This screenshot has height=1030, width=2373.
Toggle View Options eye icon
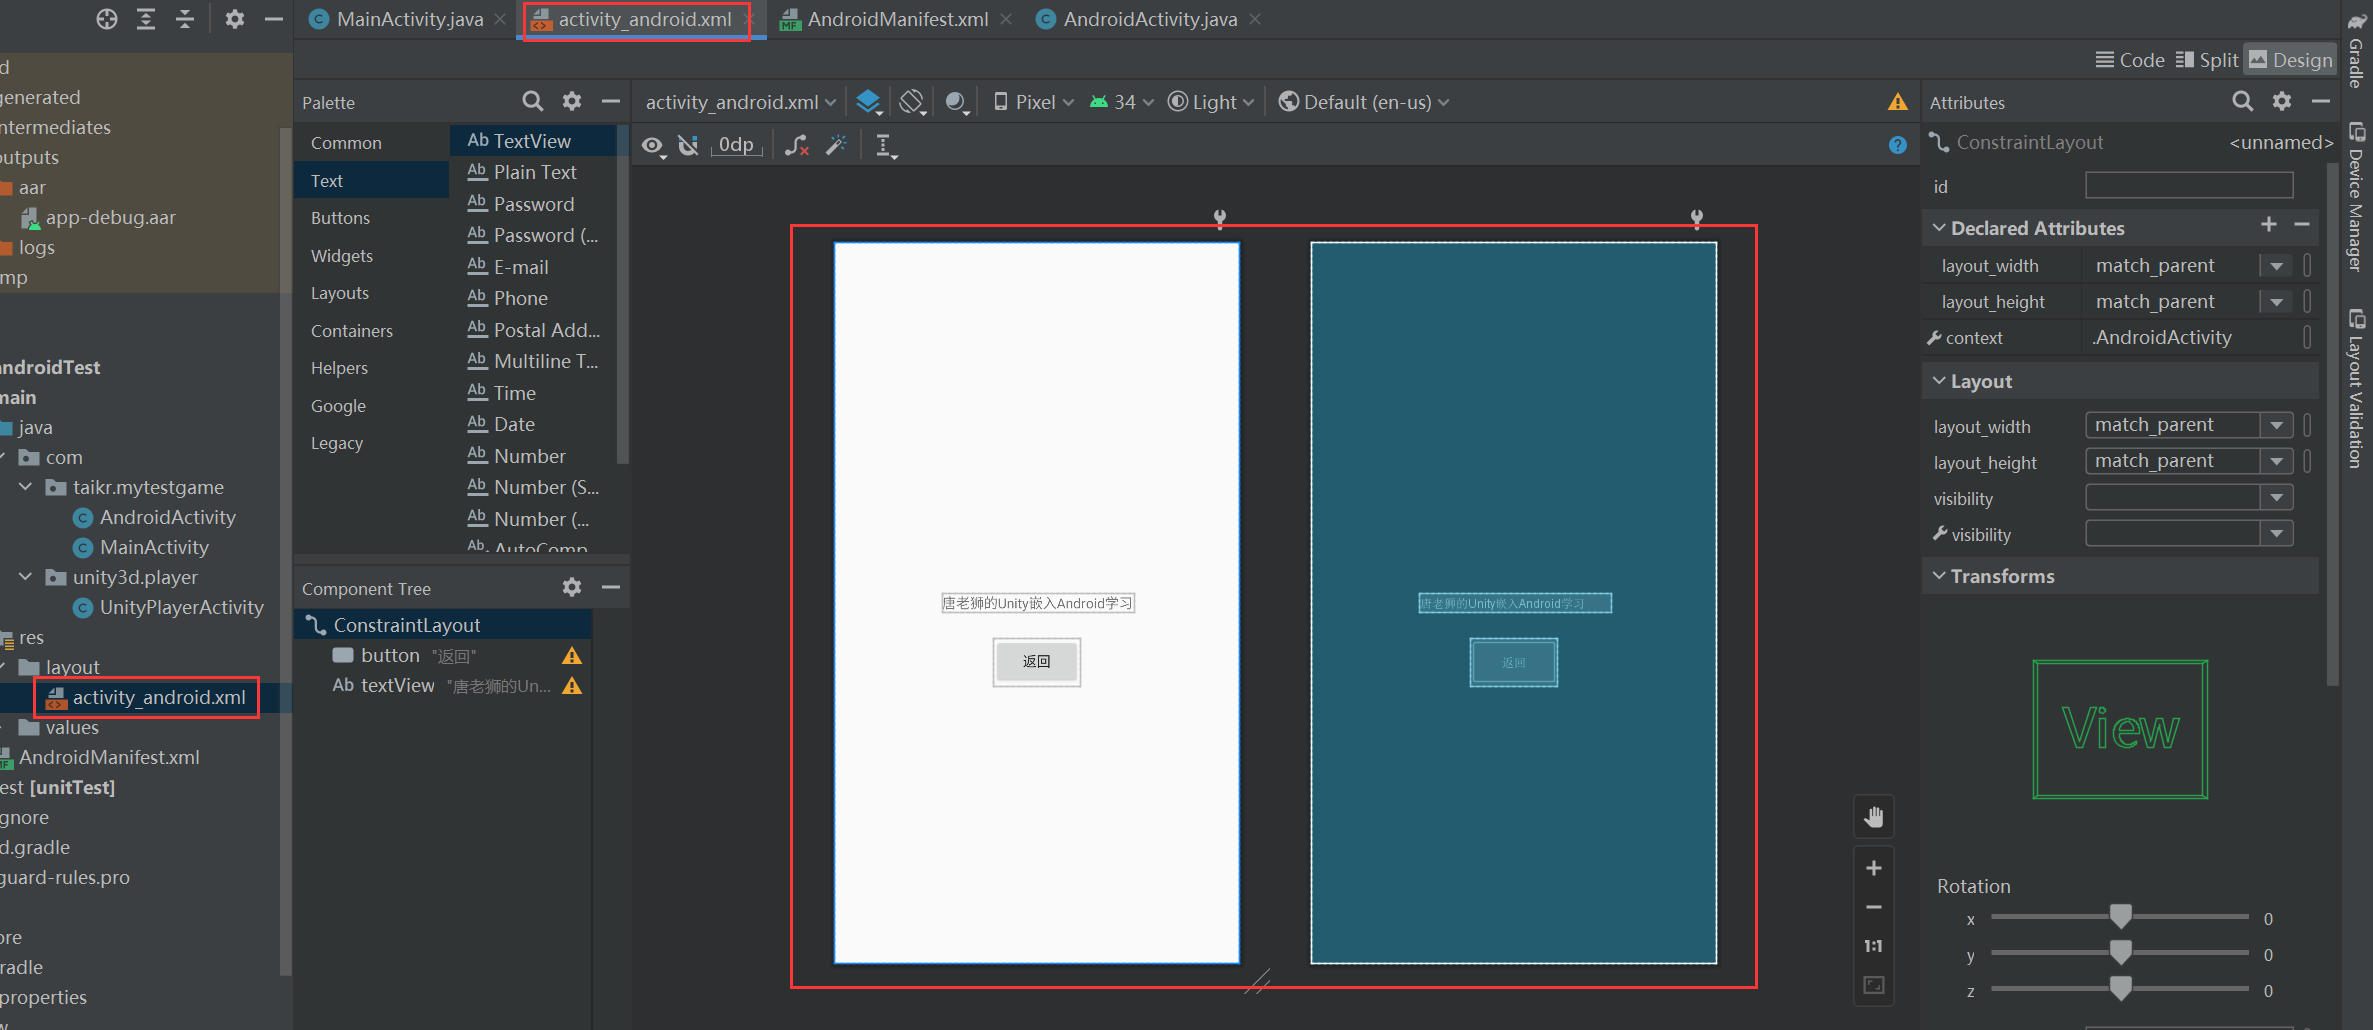(653, 146)
